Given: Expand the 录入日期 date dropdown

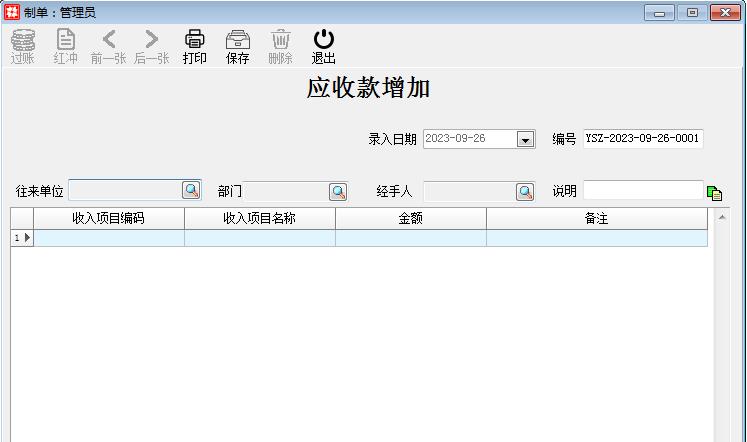Looking at the screenshot, I should pyautogui.click(x=525, y=140).
